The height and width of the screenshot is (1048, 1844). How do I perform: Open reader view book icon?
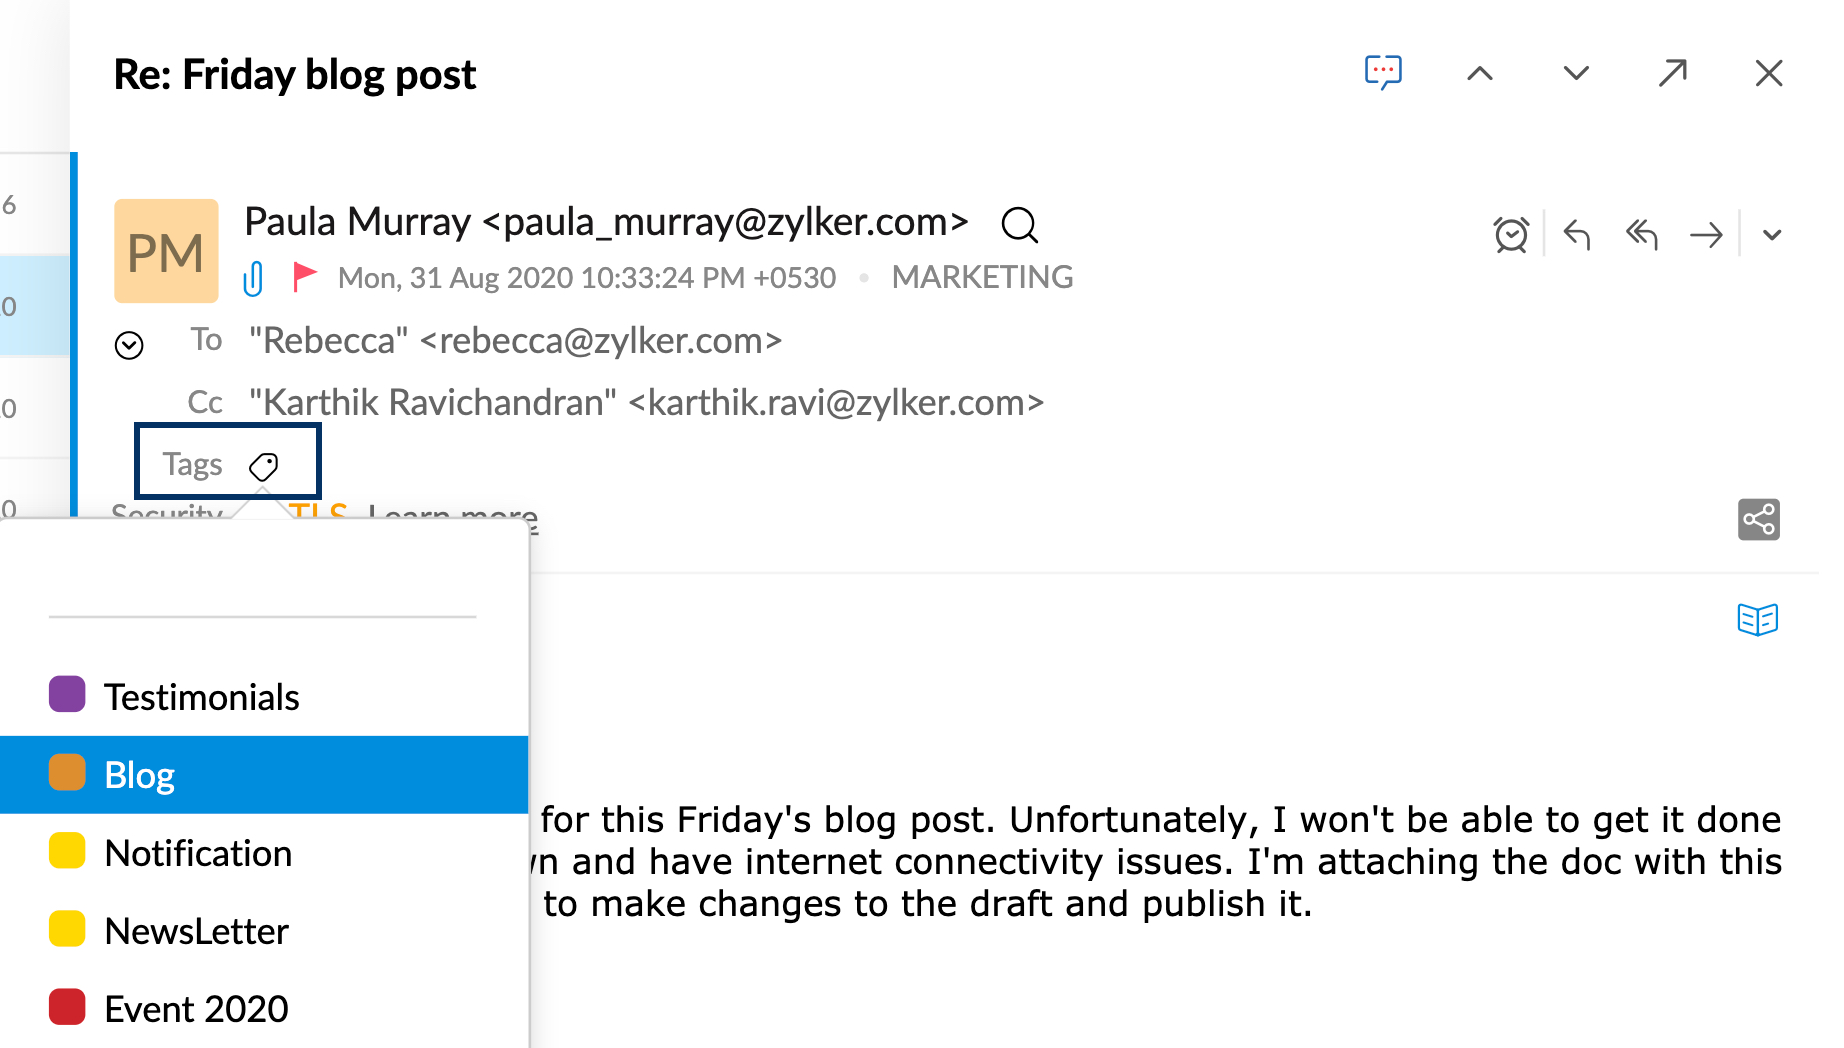click(1757, 620)
